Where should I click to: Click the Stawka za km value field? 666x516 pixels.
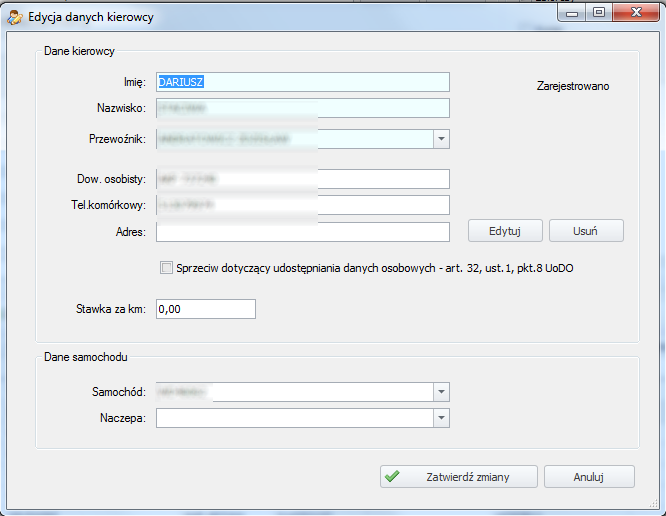pyautogui.click(x=205, y=309)
